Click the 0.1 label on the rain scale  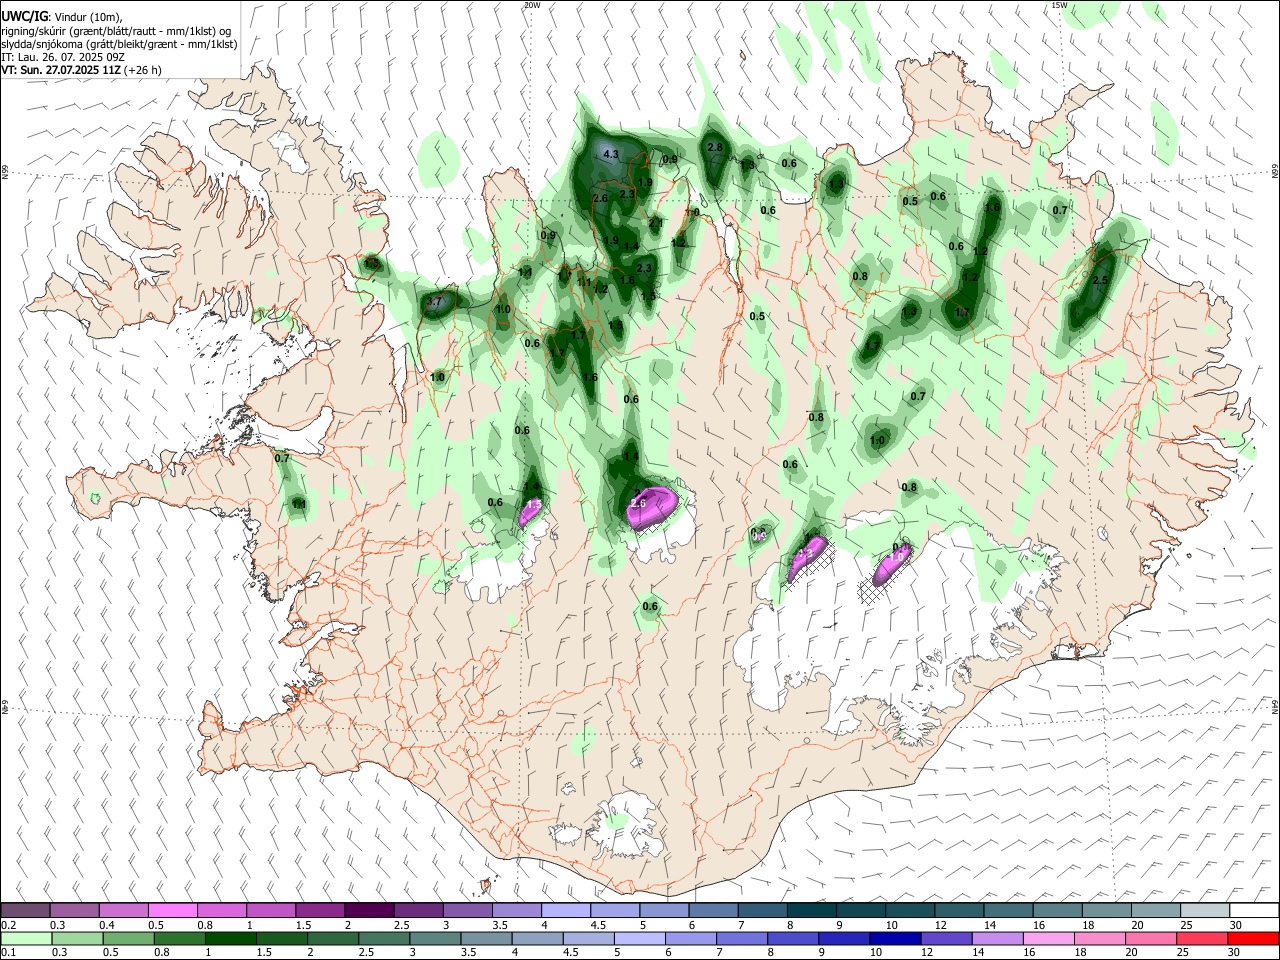(x=8, y=952)
